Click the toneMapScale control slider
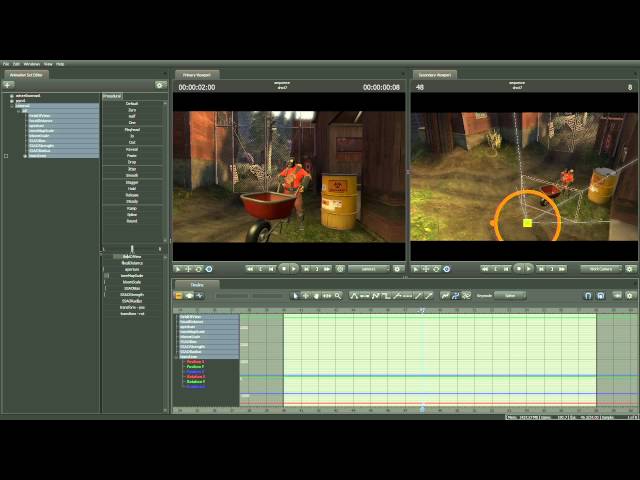 pos(133,276)
